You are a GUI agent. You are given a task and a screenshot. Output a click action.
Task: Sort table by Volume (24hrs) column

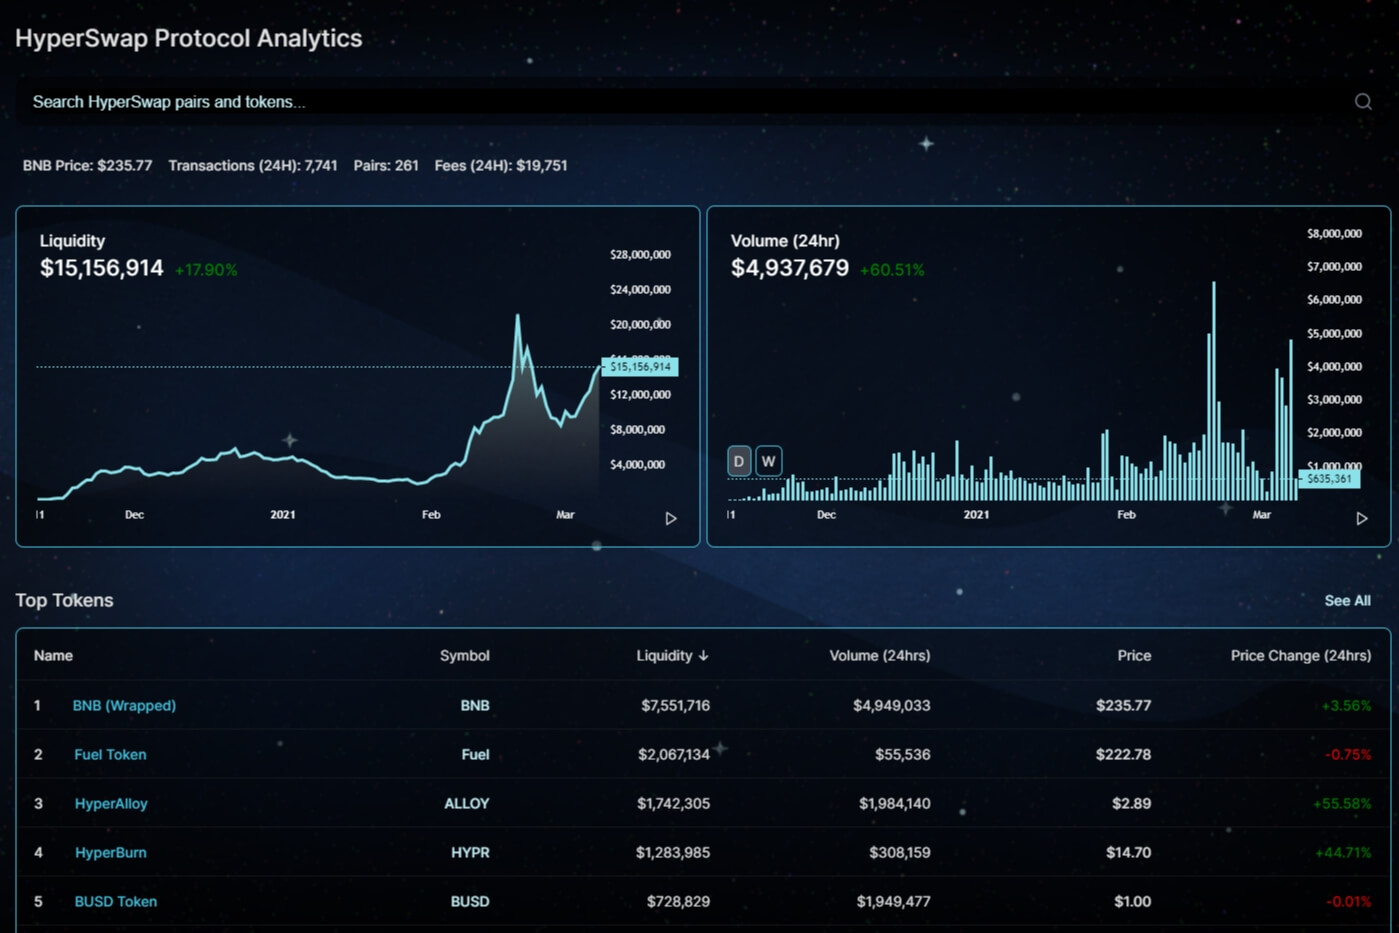point(879,656)
